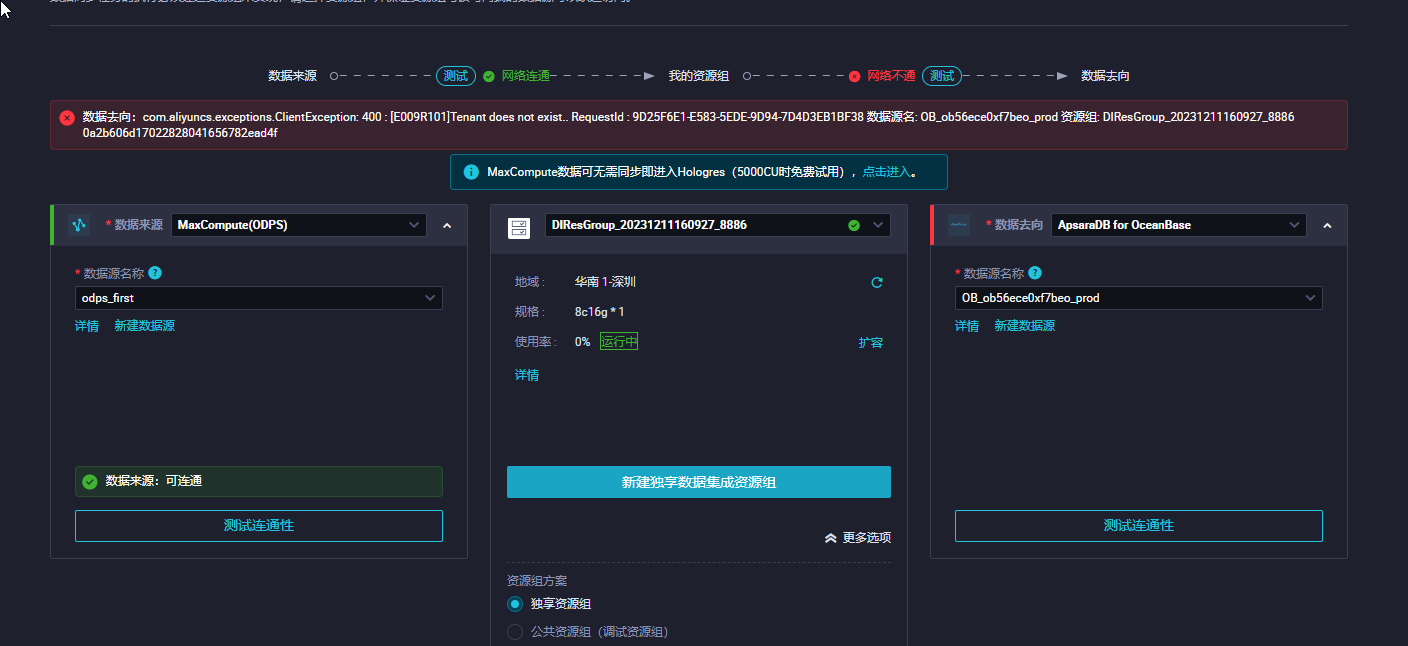Click the 数据来源：可连通 status message

259,482
